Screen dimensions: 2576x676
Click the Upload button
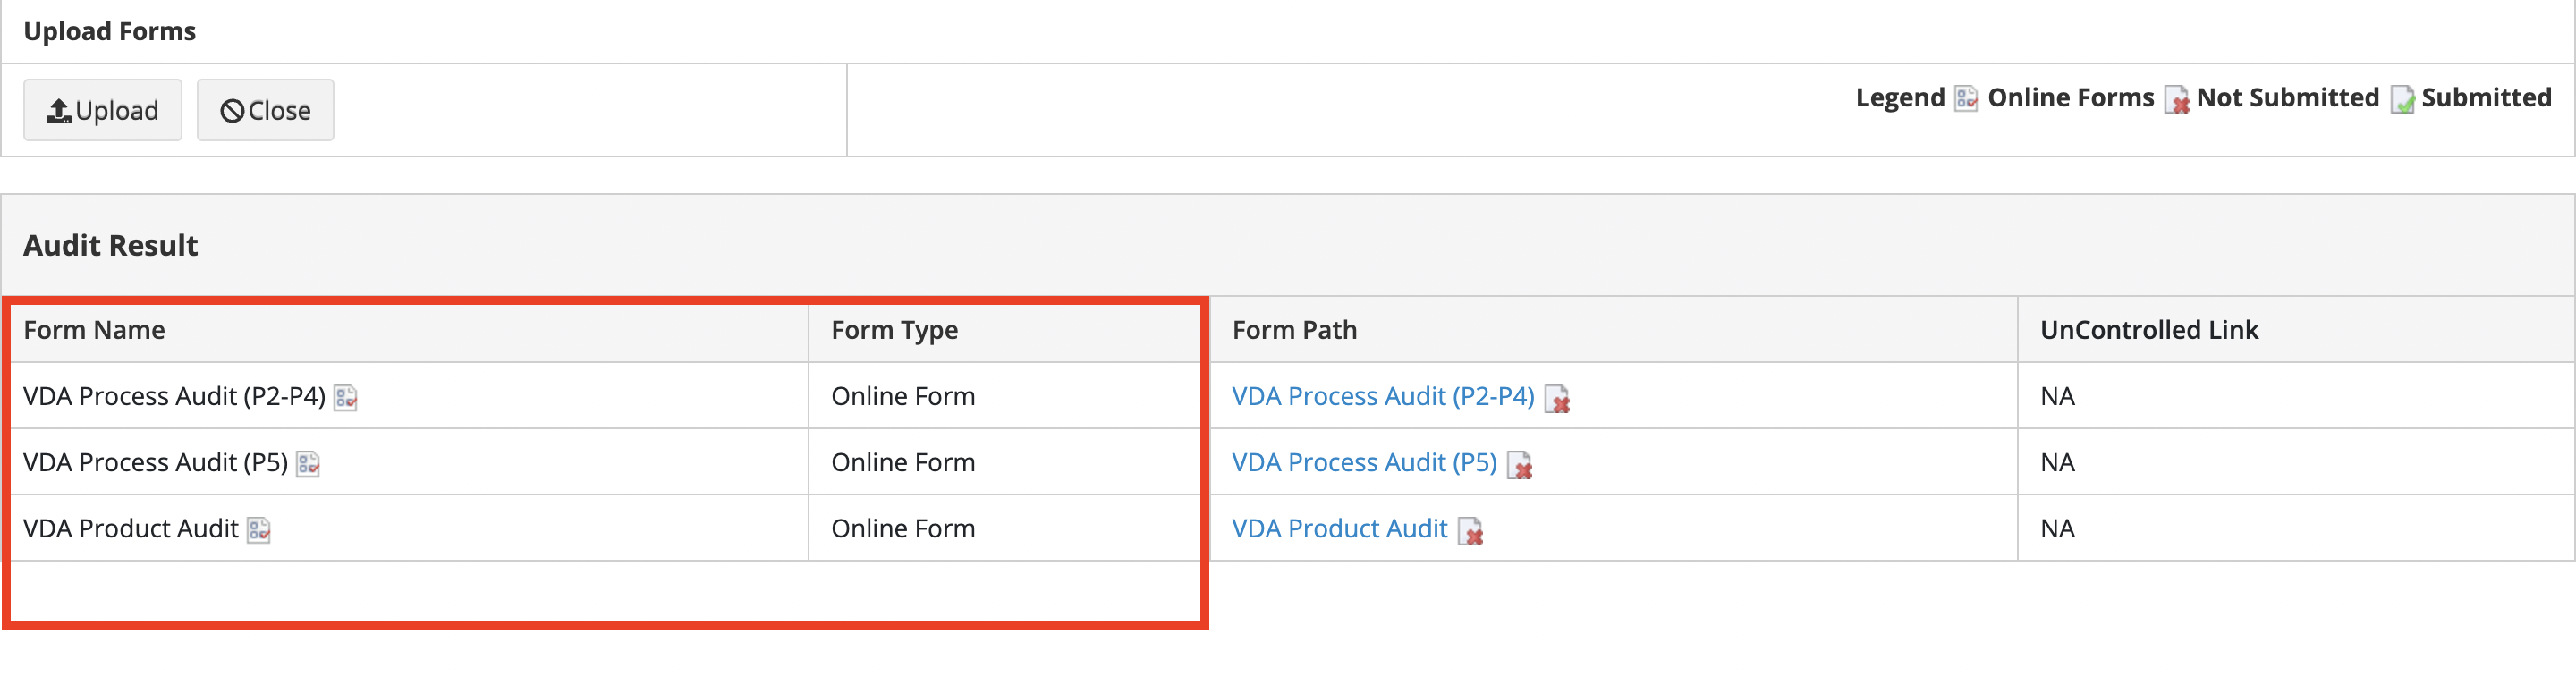pyautogui.click(x=102, y=110)
